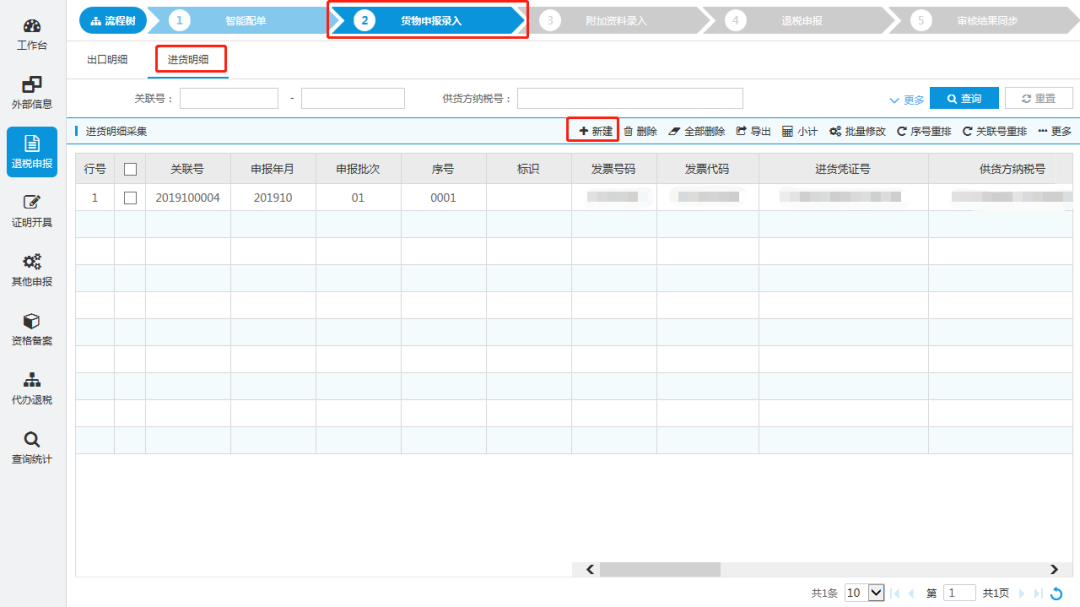
Task: Go to step 5 审核结果同步
Action: pyautogui.click(x=985, y=21)
